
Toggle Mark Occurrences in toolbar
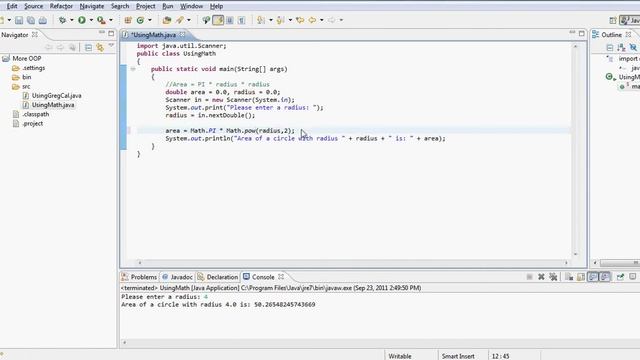point(218,20)
